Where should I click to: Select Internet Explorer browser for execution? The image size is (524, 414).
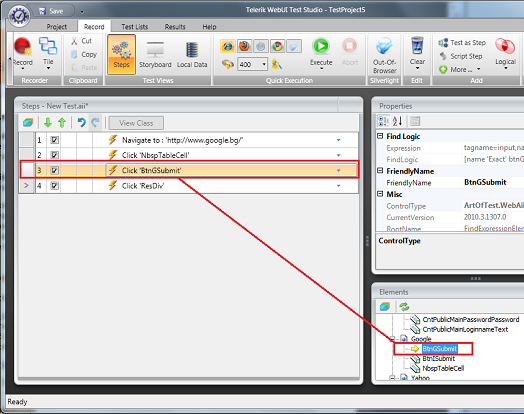[x=228, y=46]
